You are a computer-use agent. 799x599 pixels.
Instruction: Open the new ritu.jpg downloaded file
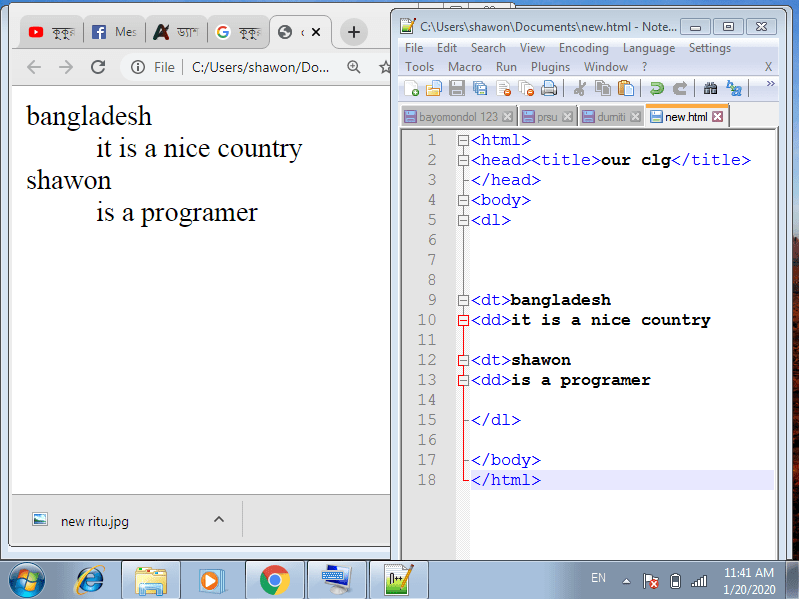click(x=94, y=521)
